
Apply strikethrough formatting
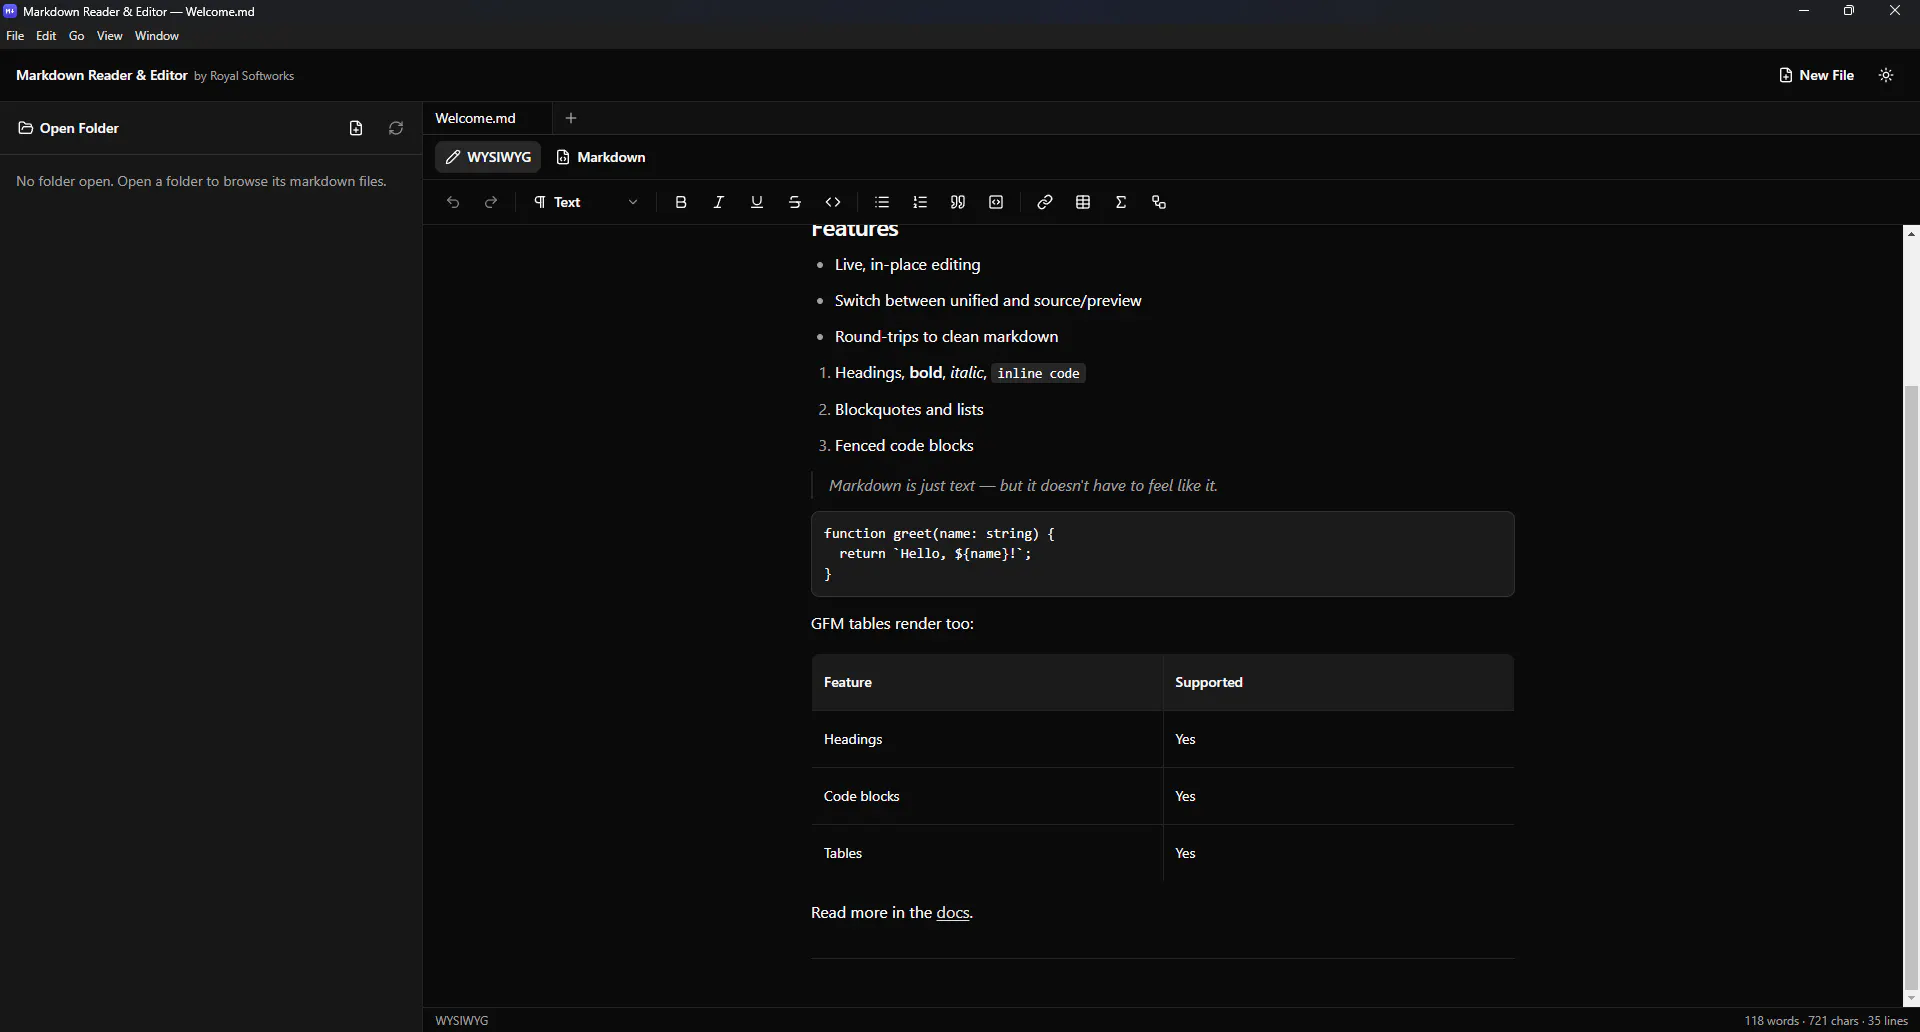[x=795, y=203]
